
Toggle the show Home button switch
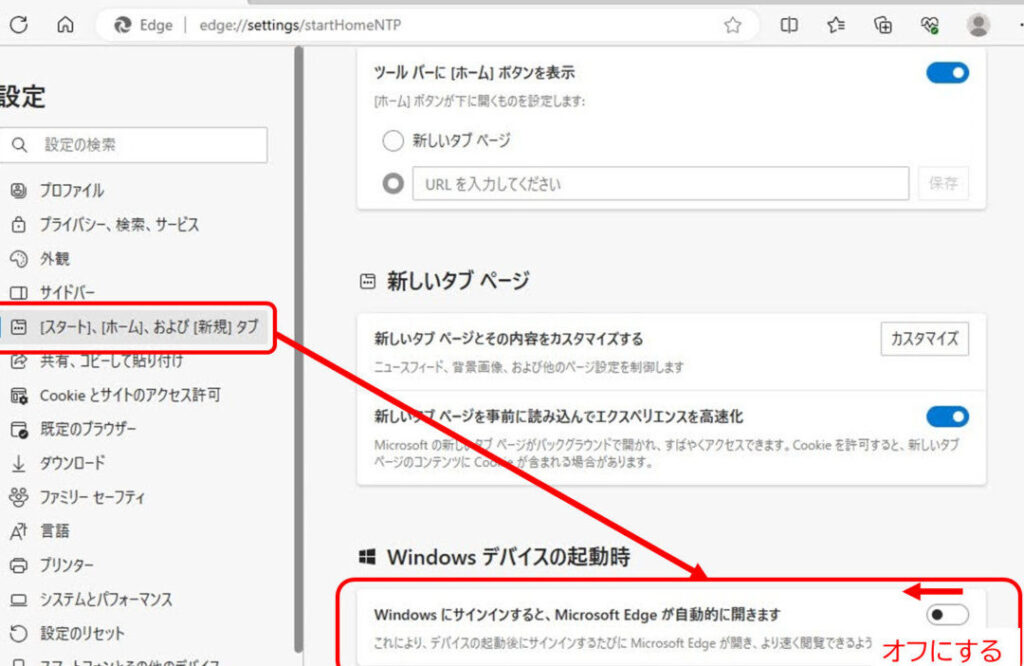coord(947,73)
